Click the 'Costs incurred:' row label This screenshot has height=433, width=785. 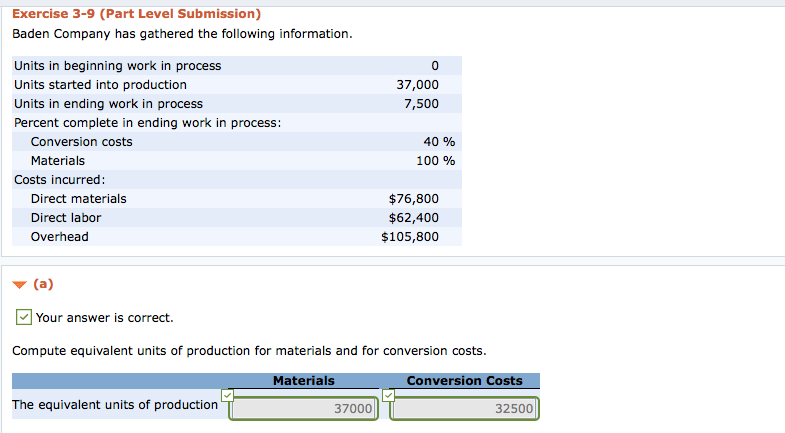click(60, 180)
